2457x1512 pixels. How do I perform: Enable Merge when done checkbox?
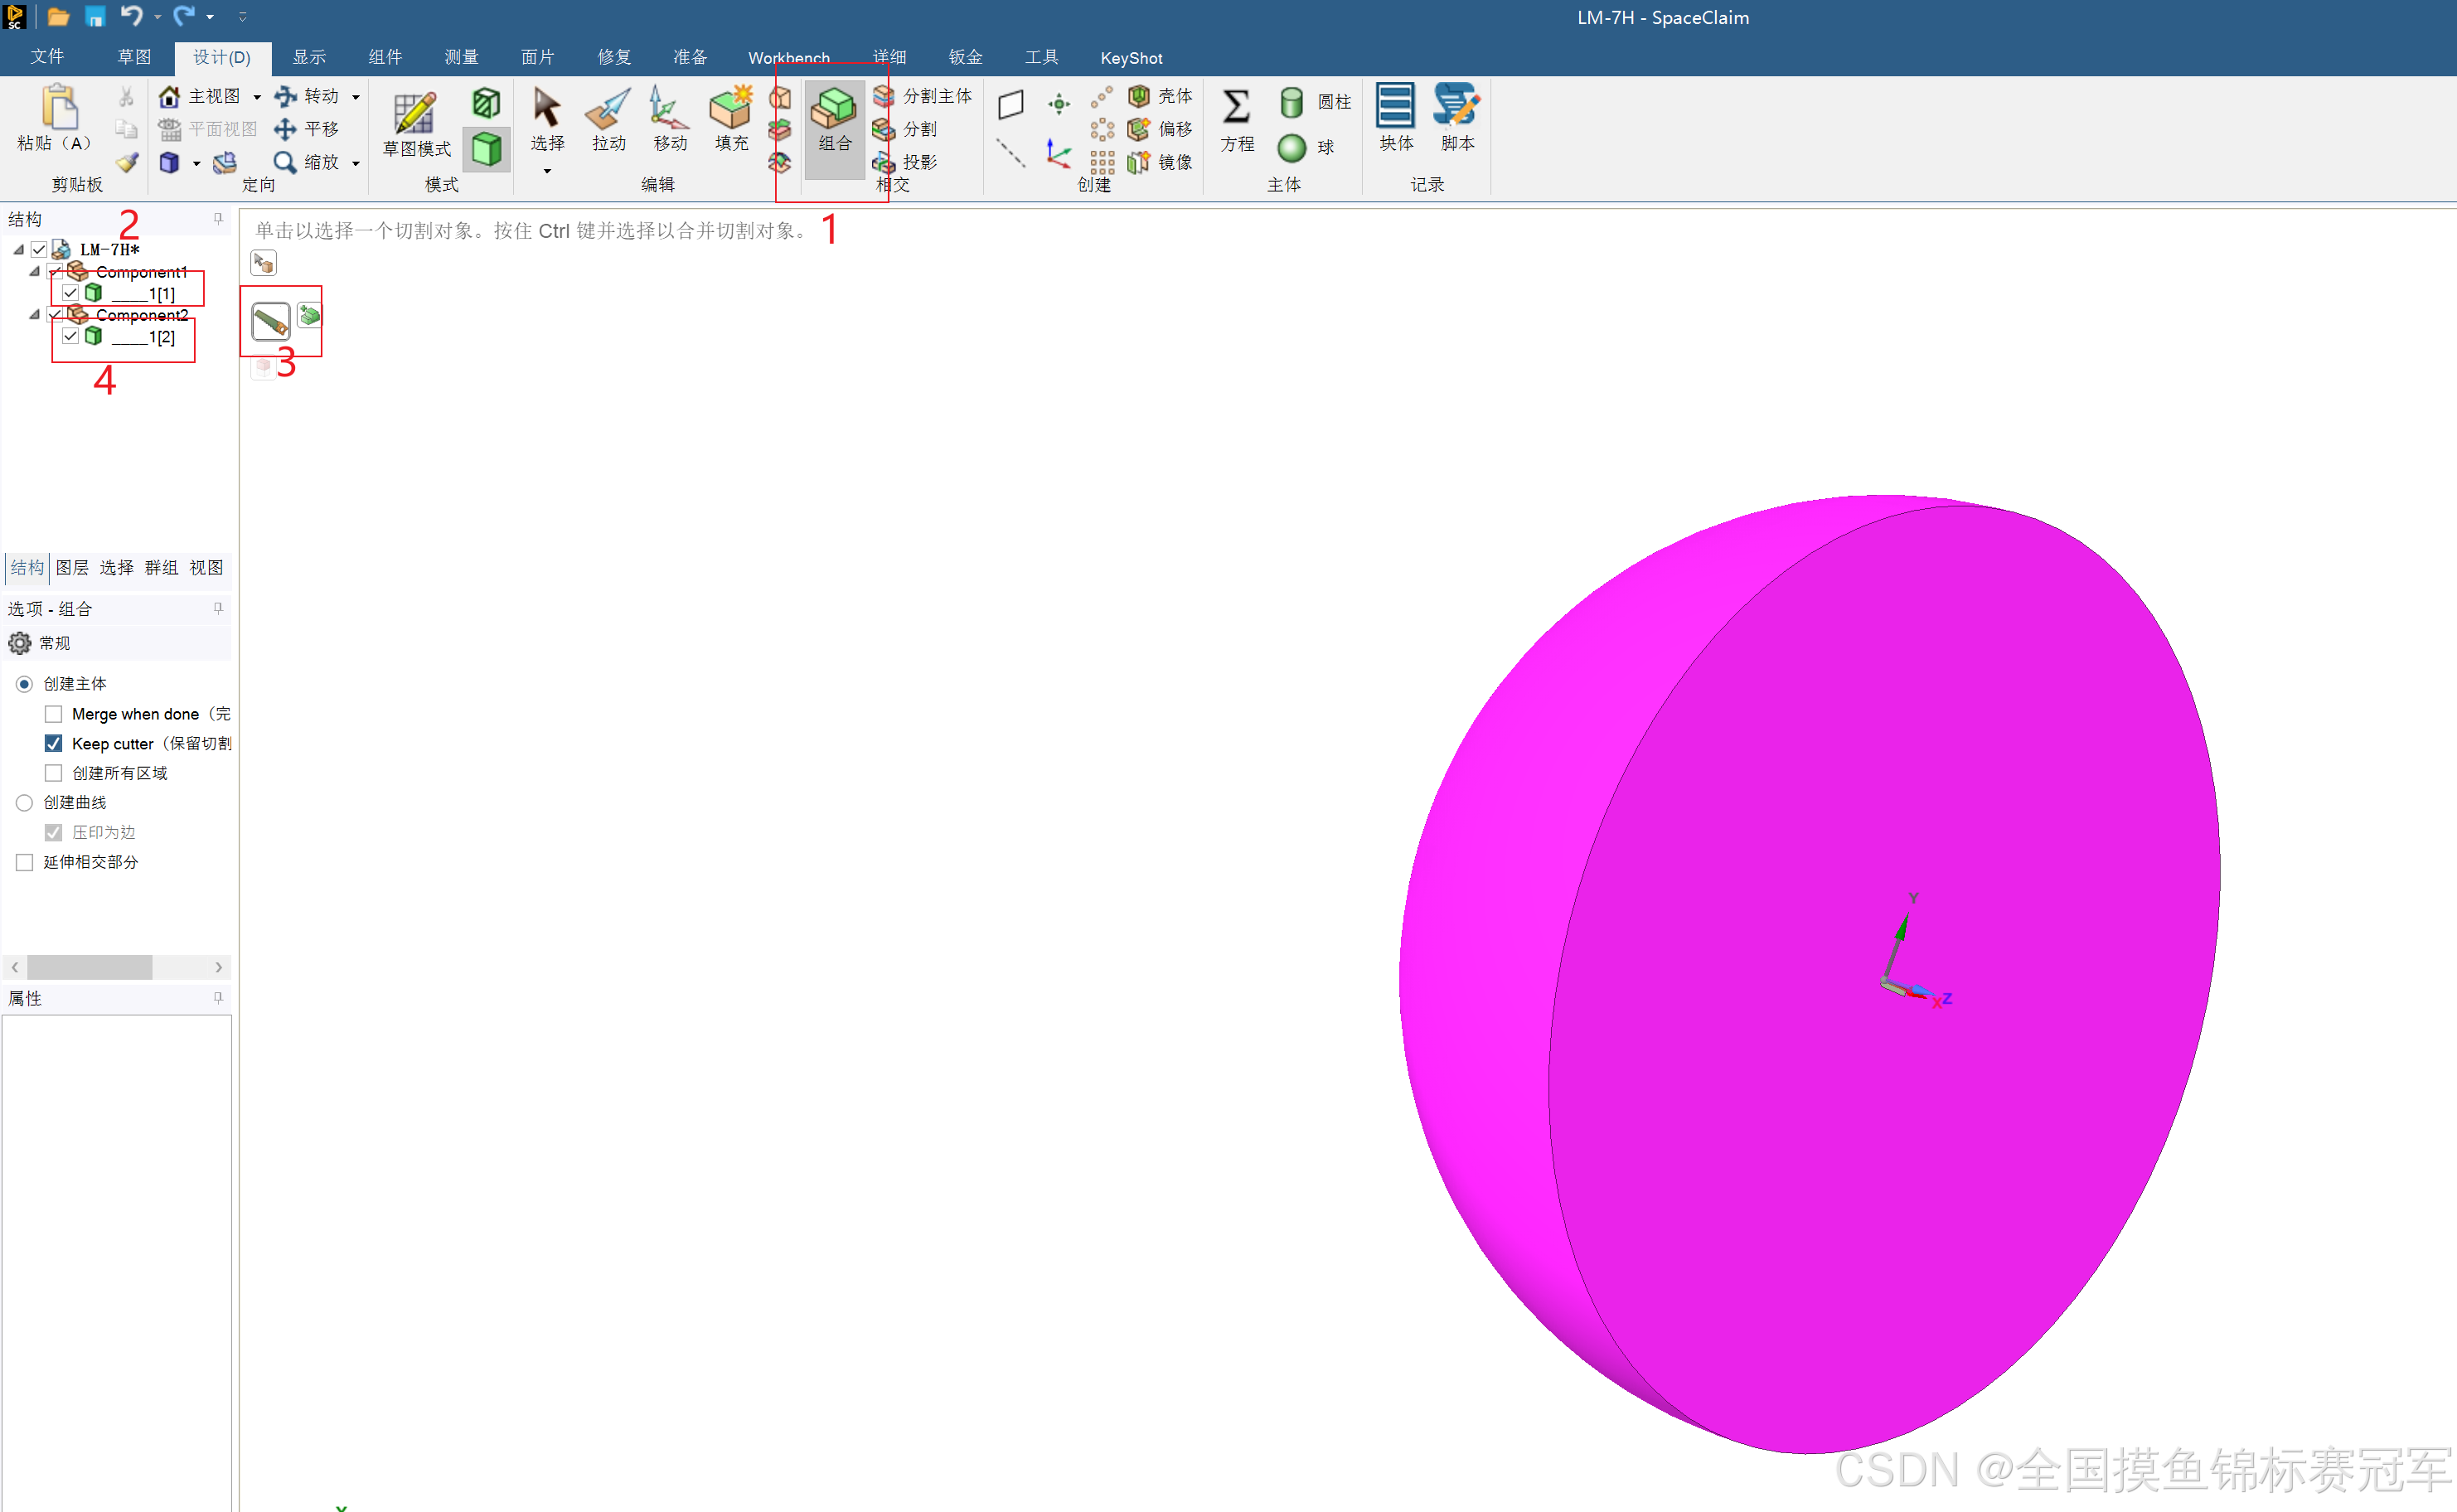pyautogui.click(x=54, y=714)
